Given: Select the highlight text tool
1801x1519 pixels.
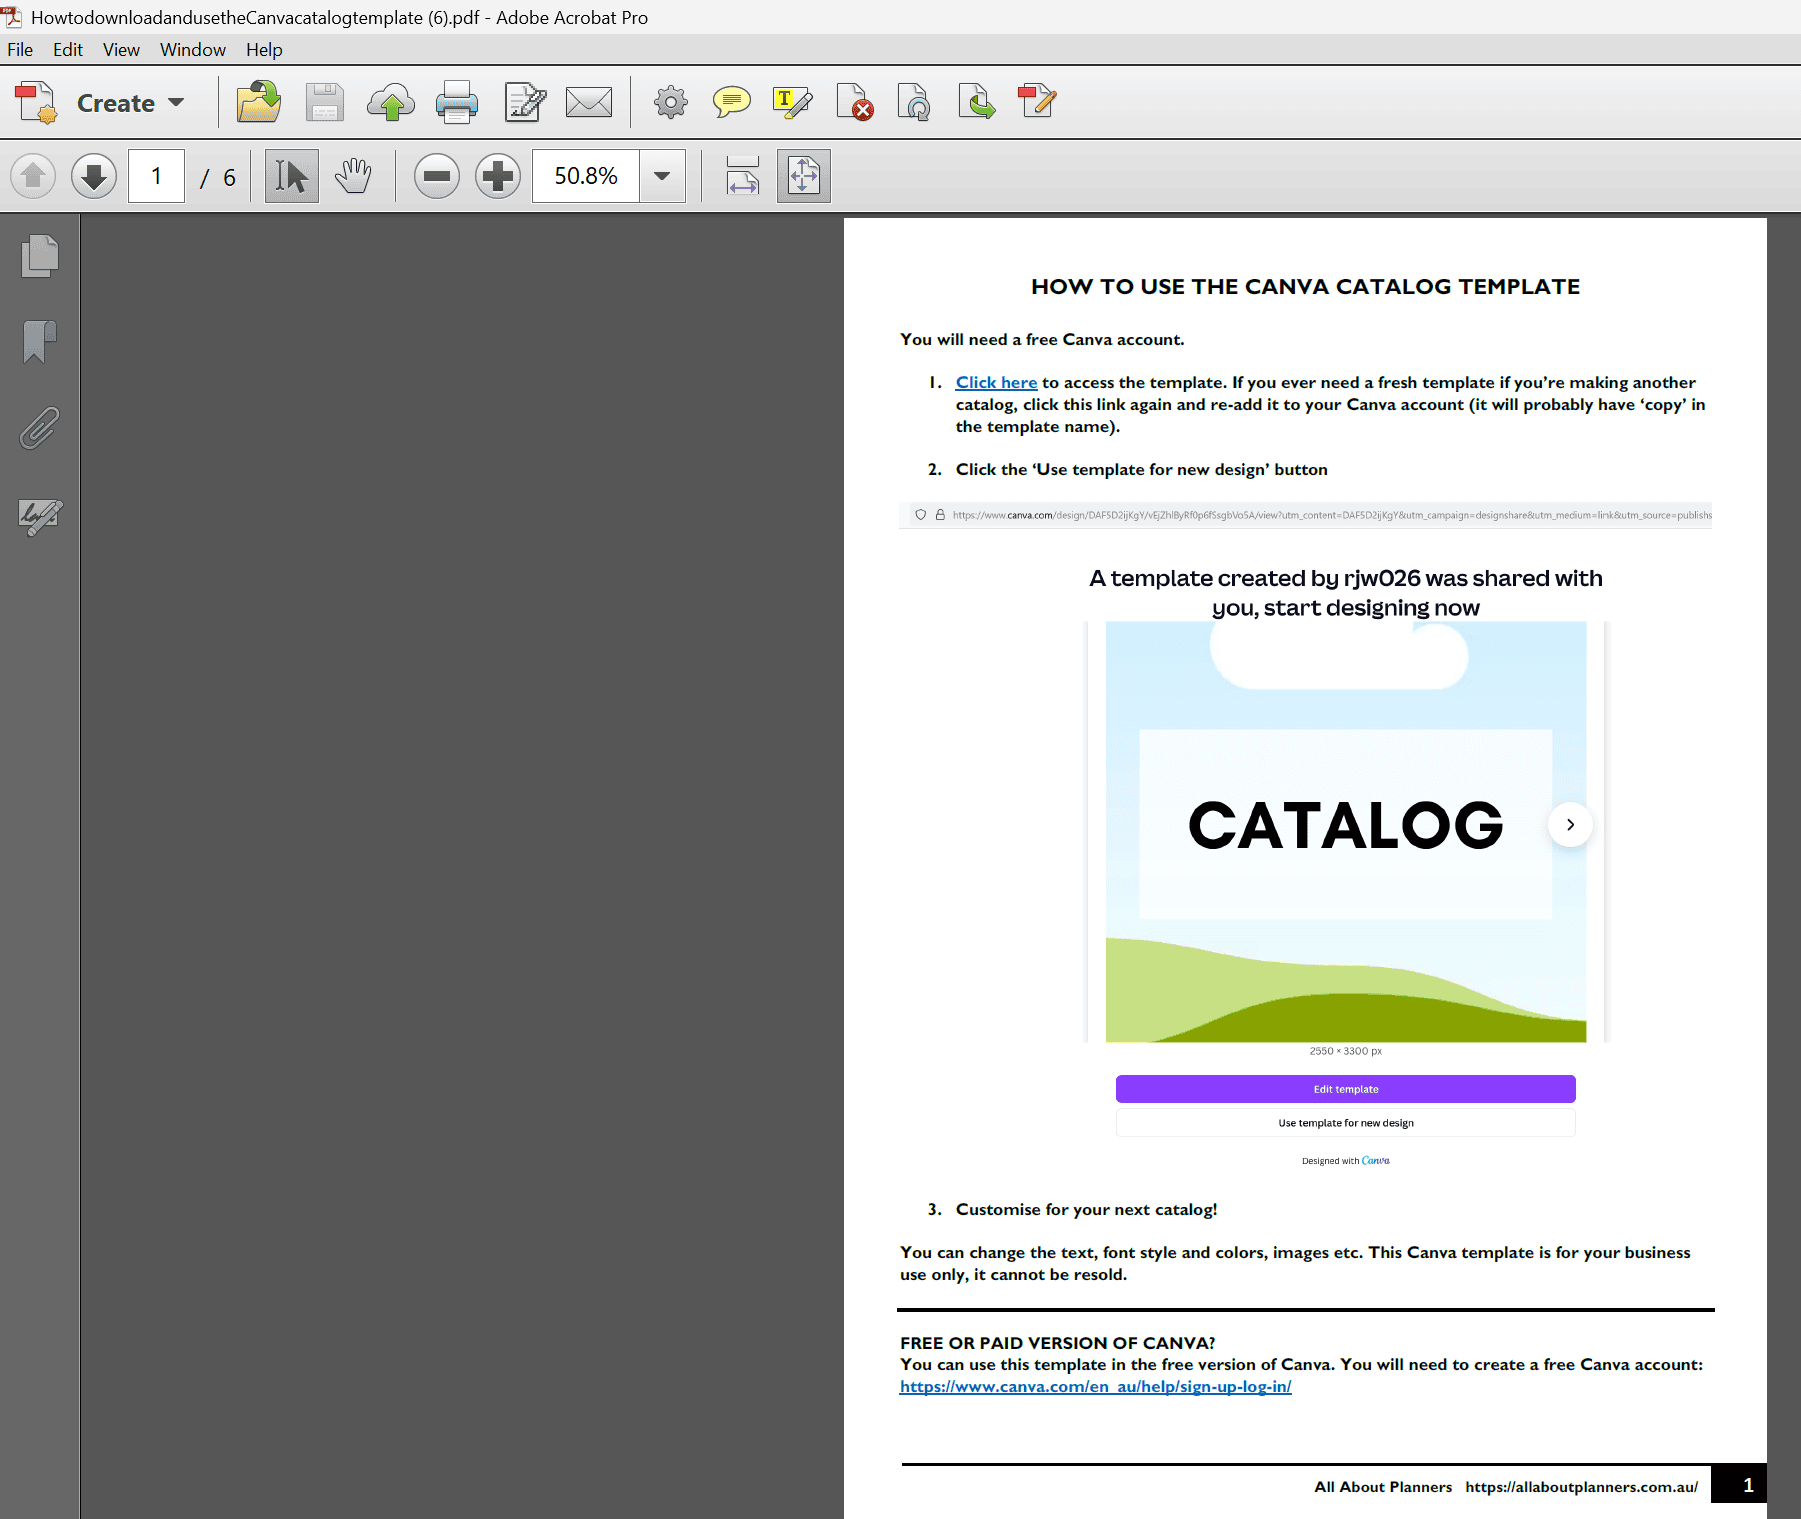Looking at the screenshot, I should [x=792, y=102].
